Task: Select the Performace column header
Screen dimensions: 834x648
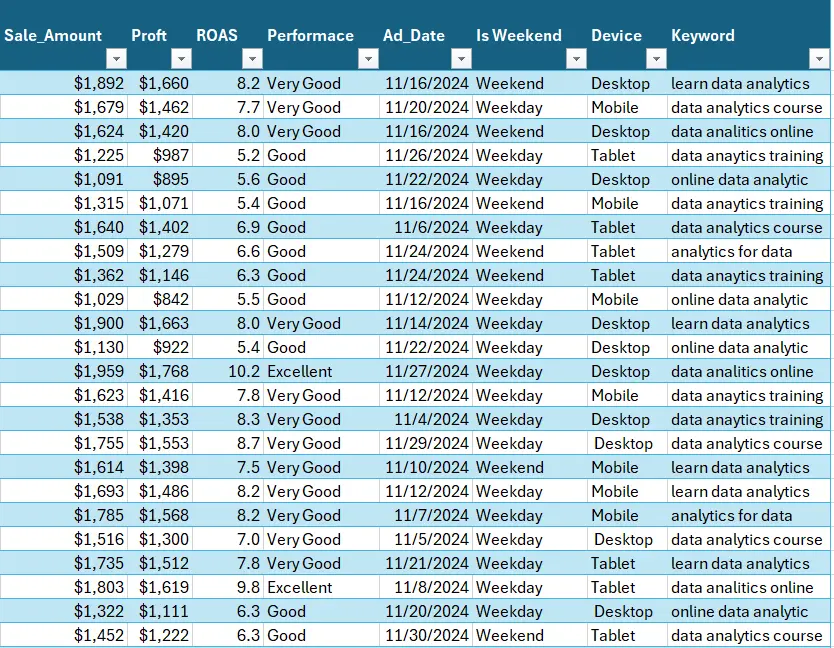Action: [311, 35]
